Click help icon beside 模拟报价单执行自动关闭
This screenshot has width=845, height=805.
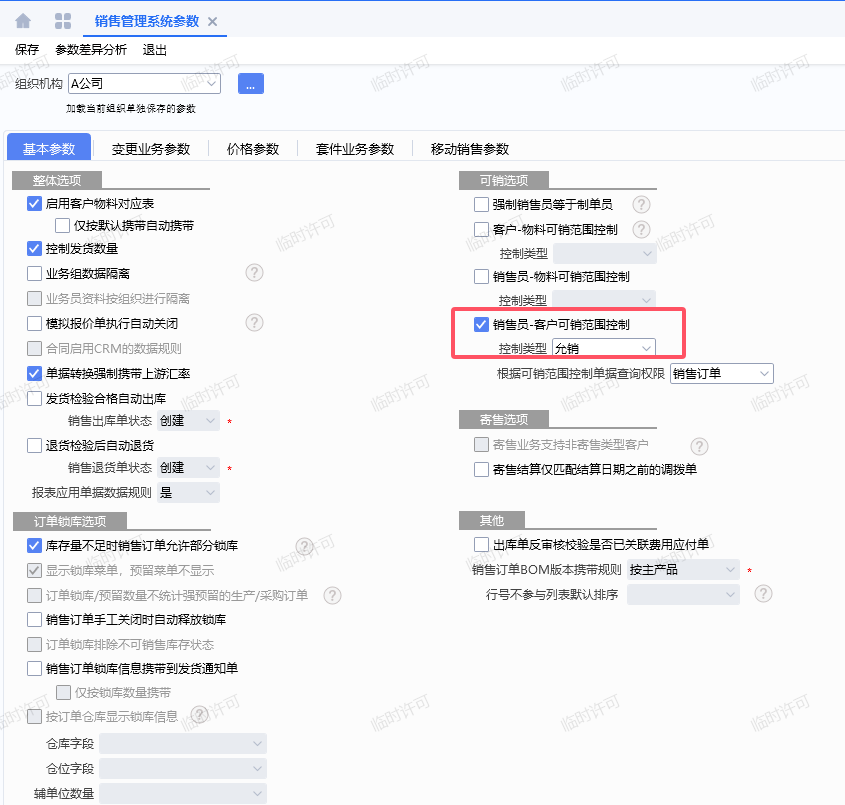point(254,322)
